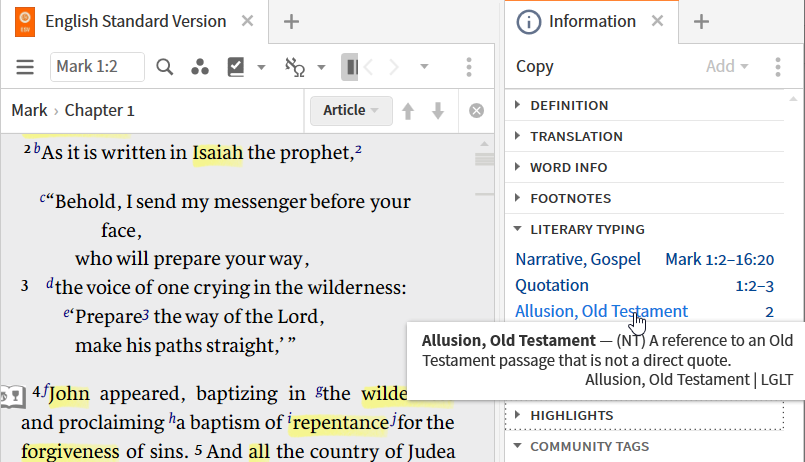Click the ESV resource icon in tab
Viewport: 805px width, 462px height.
(x=25, y=22)
